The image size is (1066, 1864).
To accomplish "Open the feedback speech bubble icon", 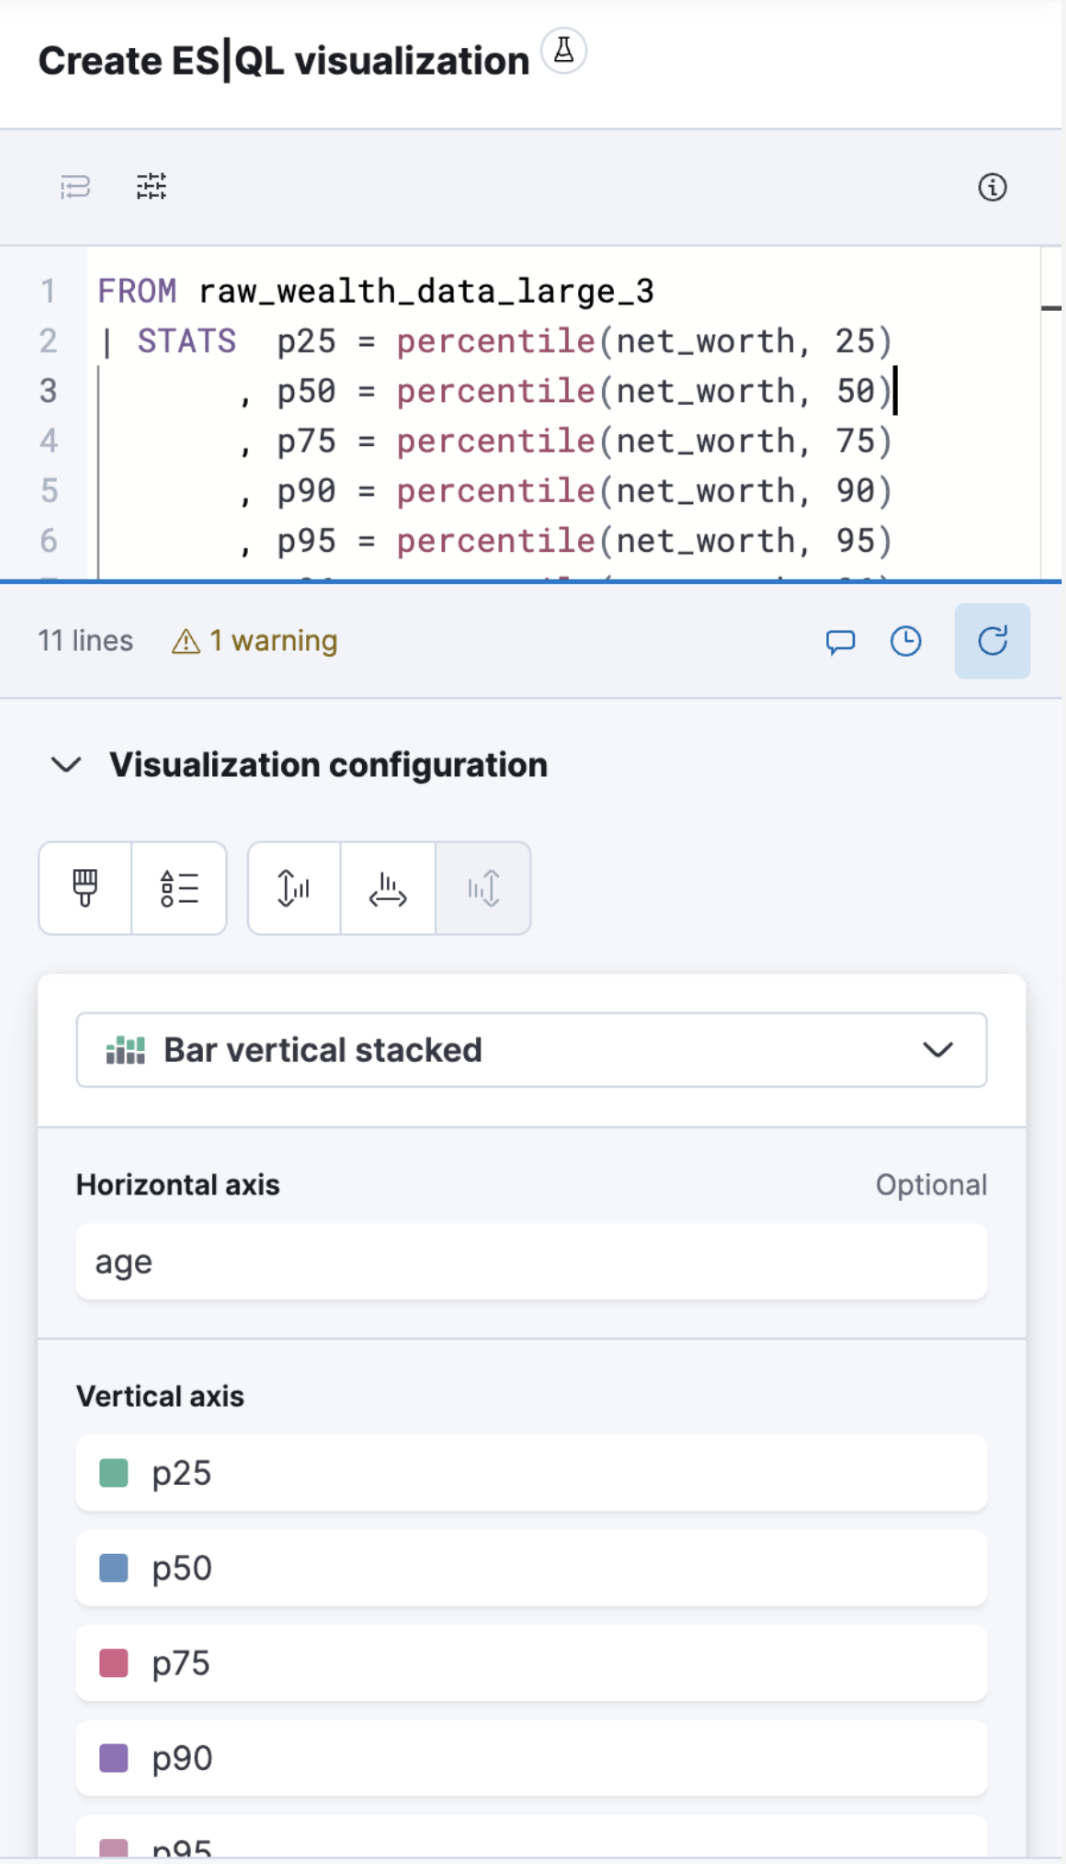I will [x=840, y=641].
